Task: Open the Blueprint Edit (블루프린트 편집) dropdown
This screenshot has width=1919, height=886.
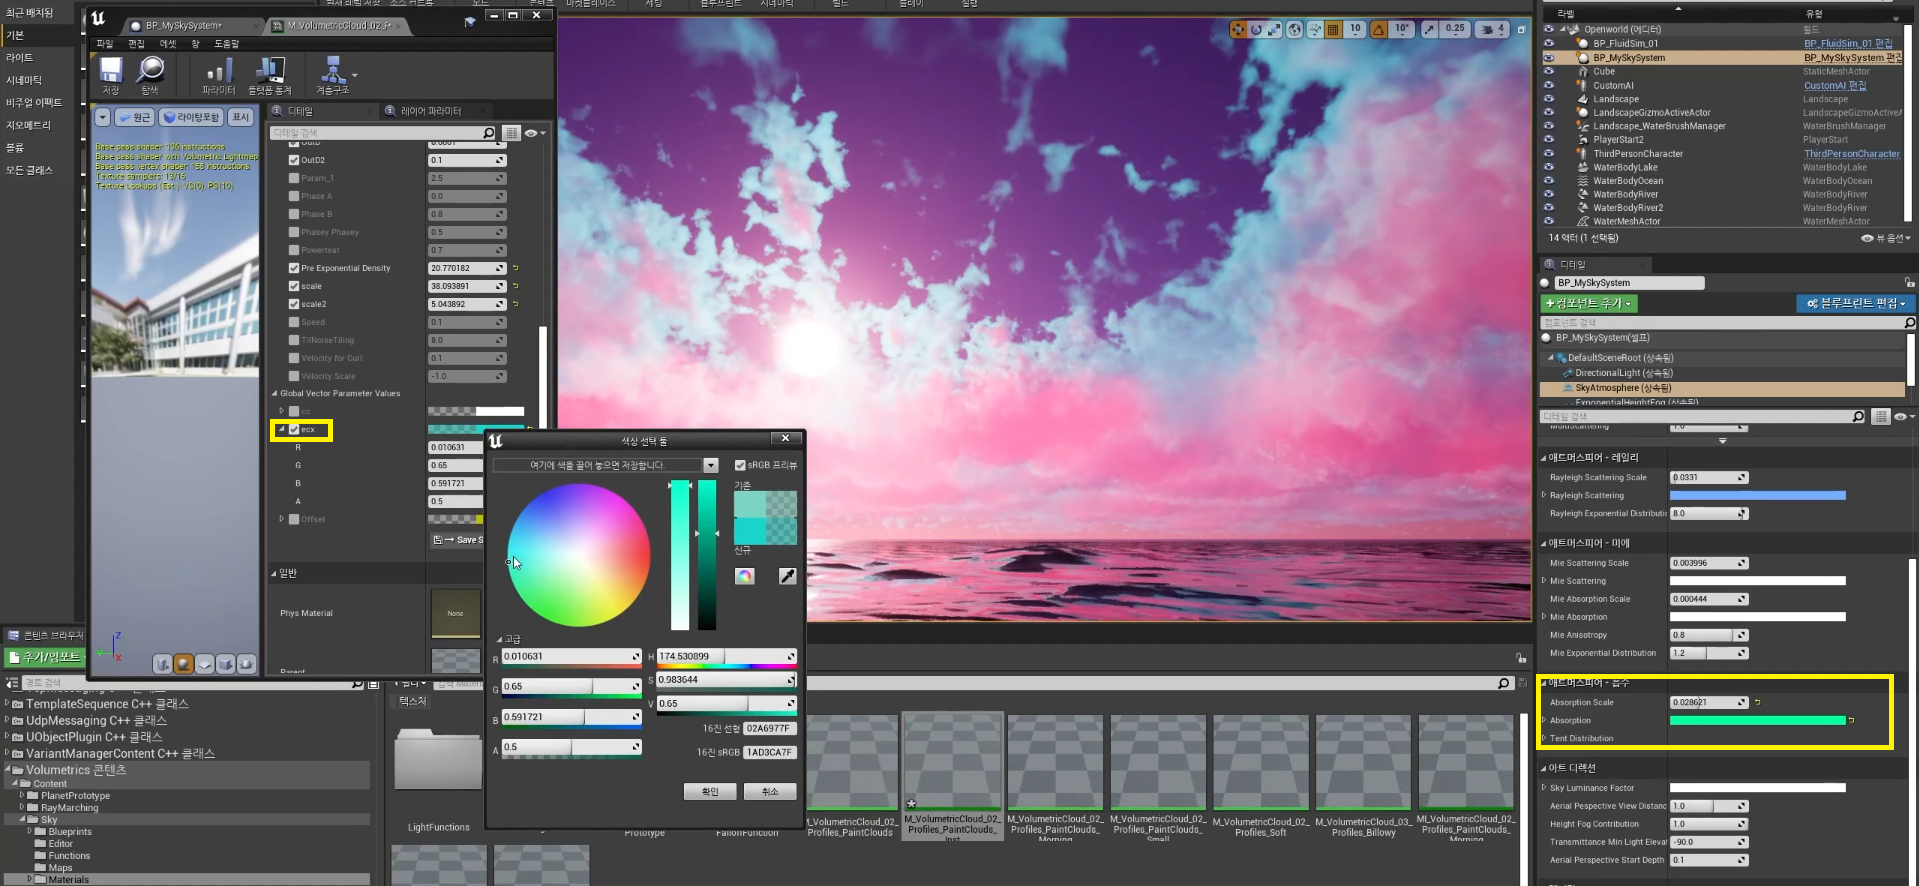Action: 1855,303
